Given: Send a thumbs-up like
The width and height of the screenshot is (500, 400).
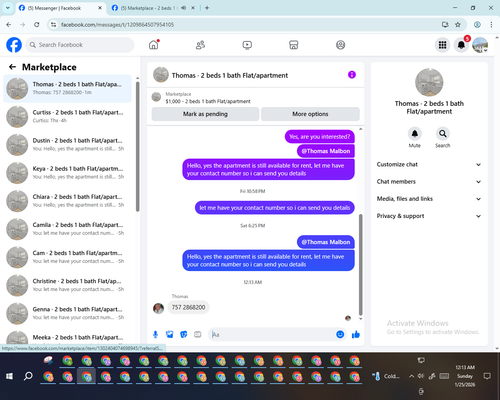Looking at the screenshot, I should [356, 334].
